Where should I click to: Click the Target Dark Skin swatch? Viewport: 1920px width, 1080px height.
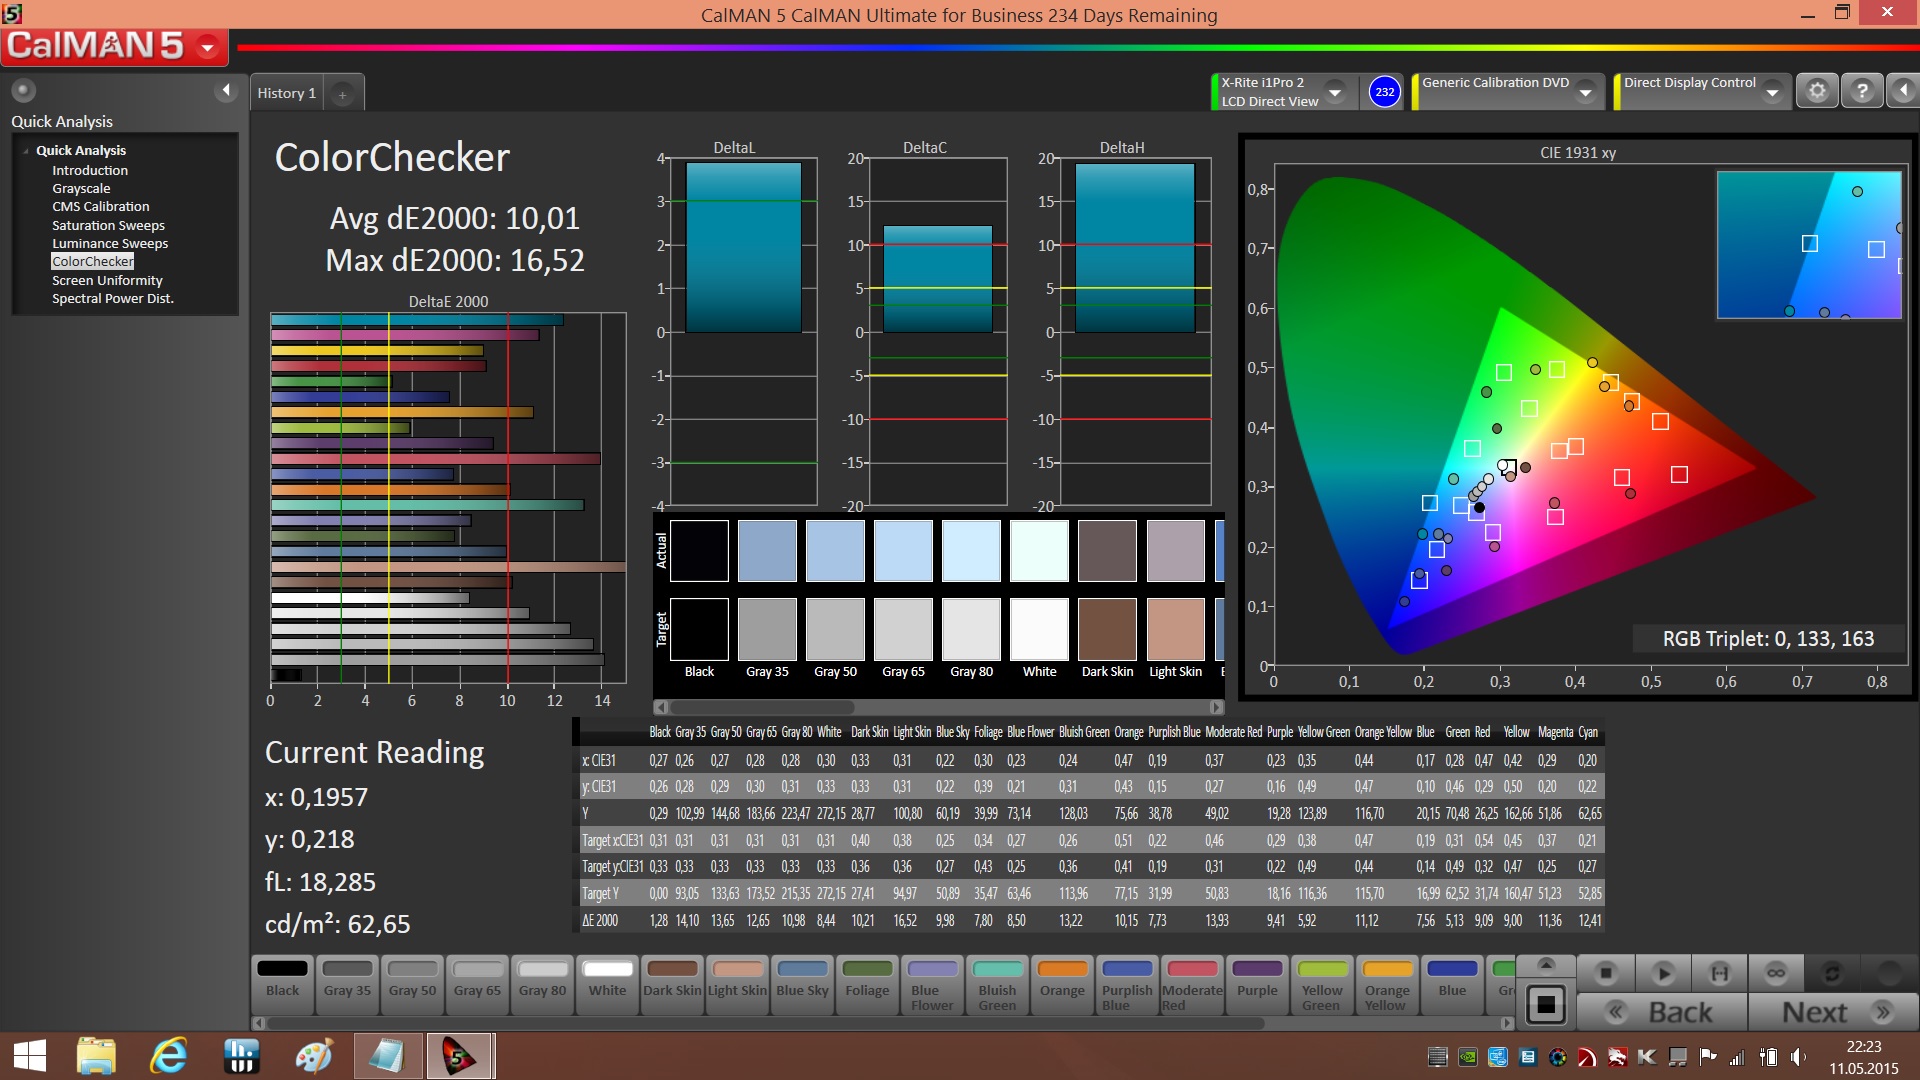point(1107,629)
